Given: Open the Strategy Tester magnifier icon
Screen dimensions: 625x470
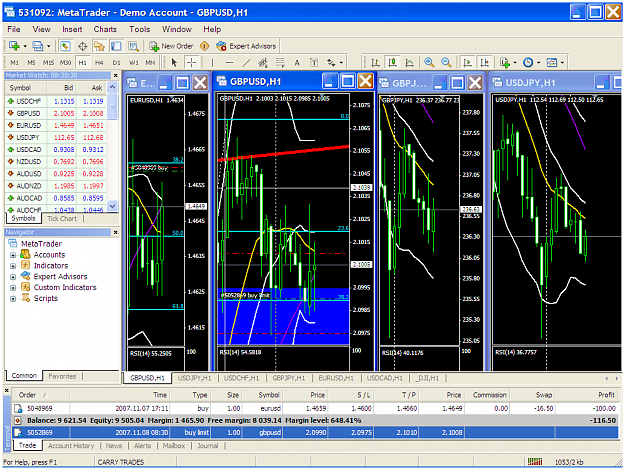Looking at the screenshot, I should tap(133, 46).
